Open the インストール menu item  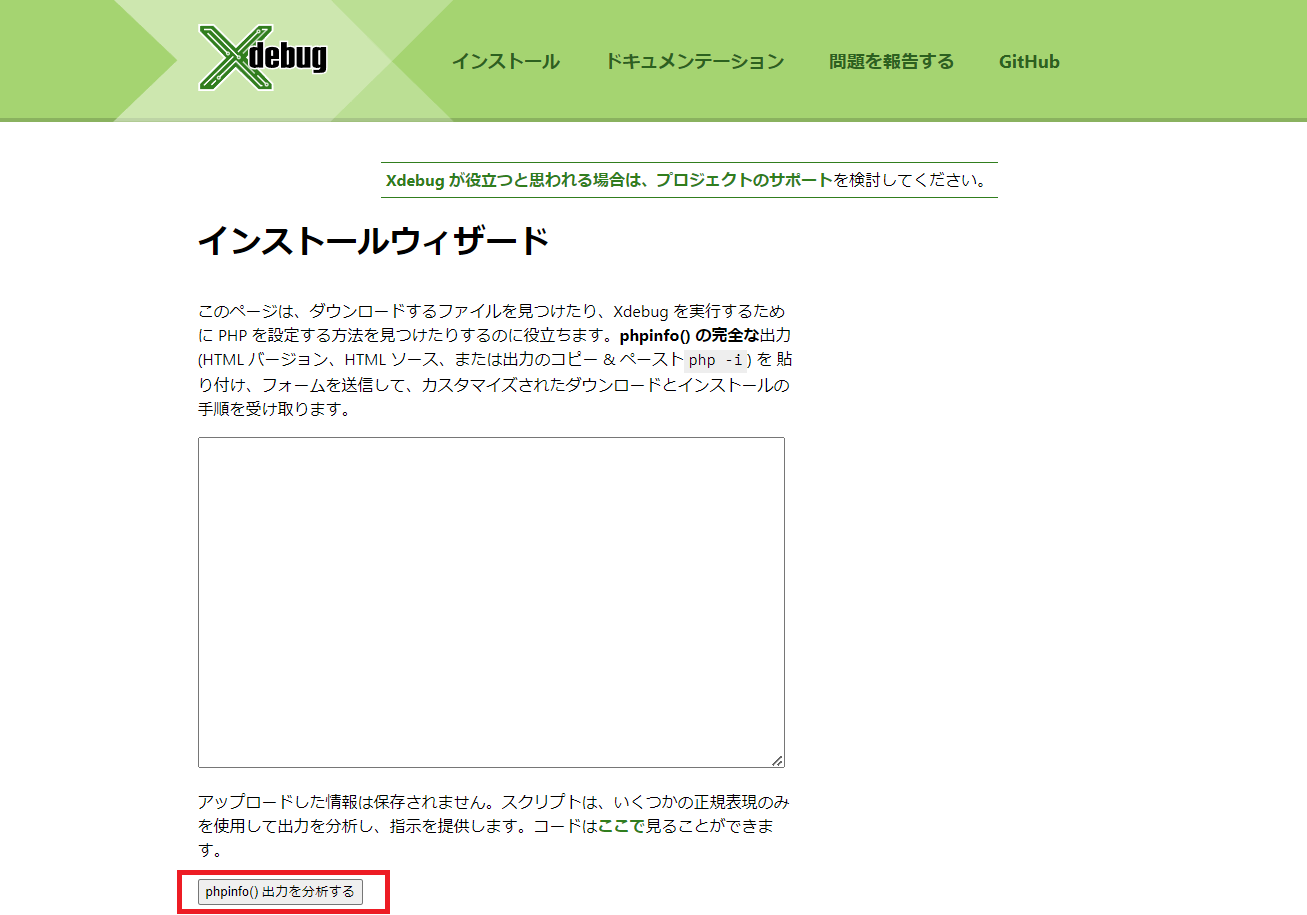505,62
